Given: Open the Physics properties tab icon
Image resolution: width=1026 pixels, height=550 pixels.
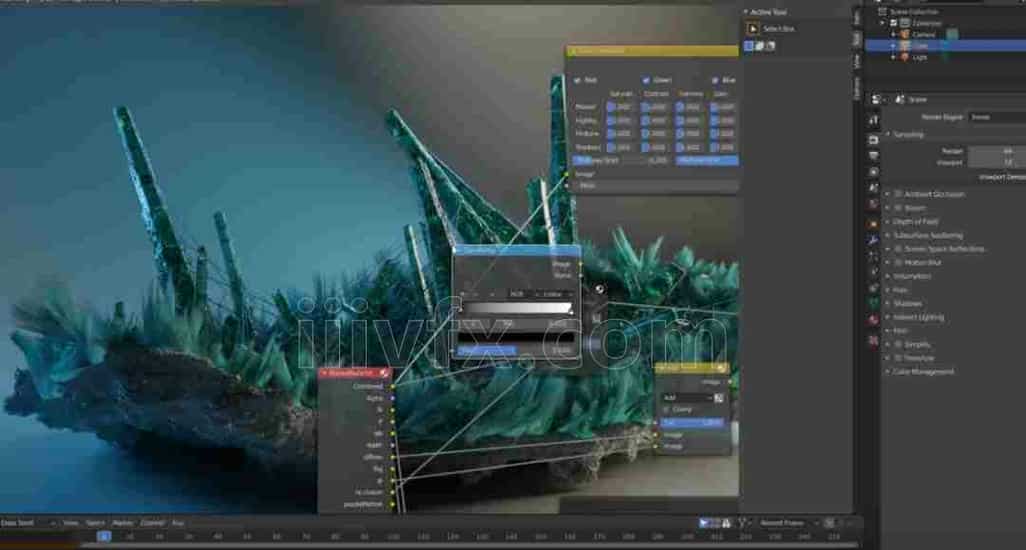Looking at the screenshot, I should click(874, 271).
